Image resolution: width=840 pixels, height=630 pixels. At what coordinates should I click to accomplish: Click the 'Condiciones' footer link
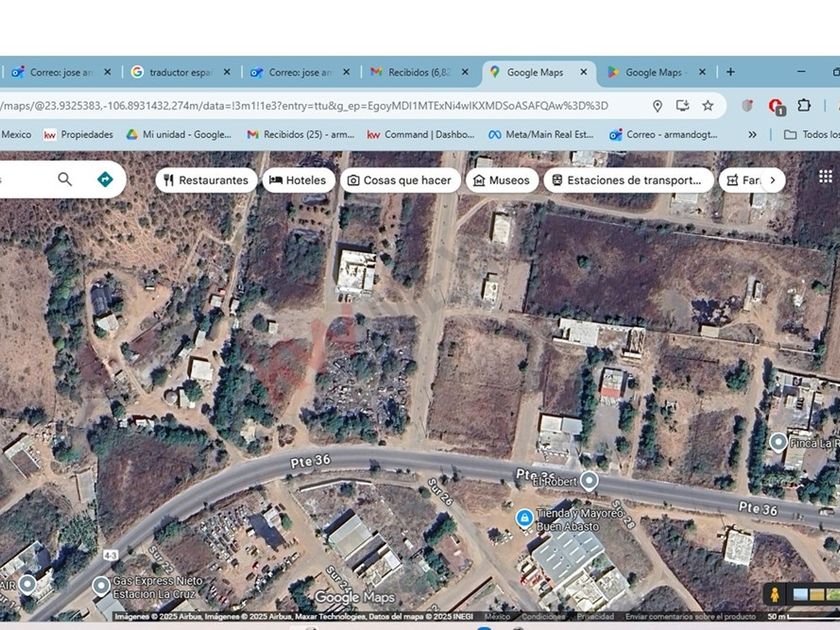click(x=542, y=617)
